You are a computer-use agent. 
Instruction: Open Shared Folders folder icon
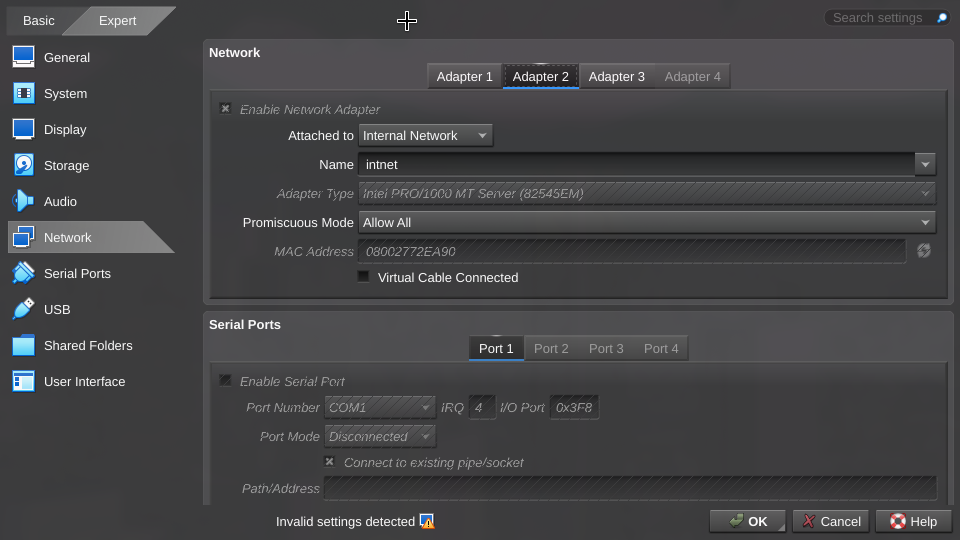point(23,345)
